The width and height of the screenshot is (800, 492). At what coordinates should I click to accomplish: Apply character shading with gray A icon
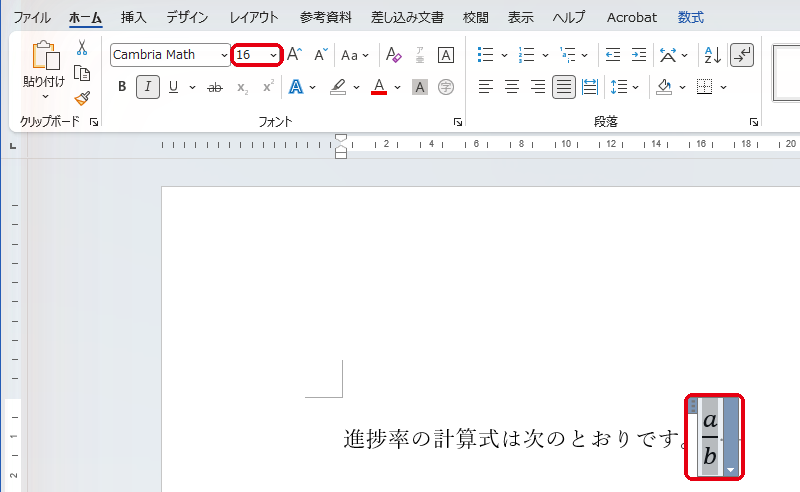click(420, 87)
